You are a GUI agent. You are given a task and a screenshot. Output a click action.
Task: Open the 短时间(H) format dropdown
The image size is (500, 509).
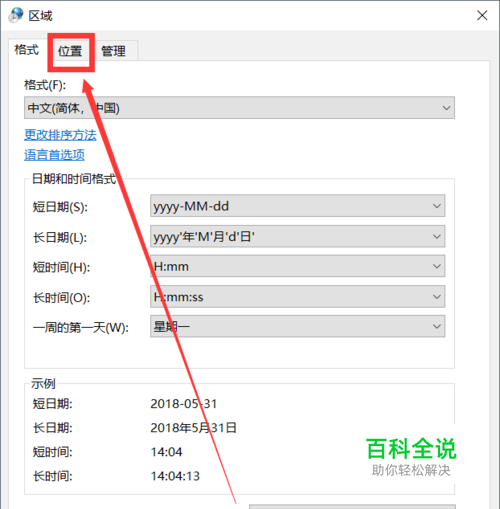point(297,266)
